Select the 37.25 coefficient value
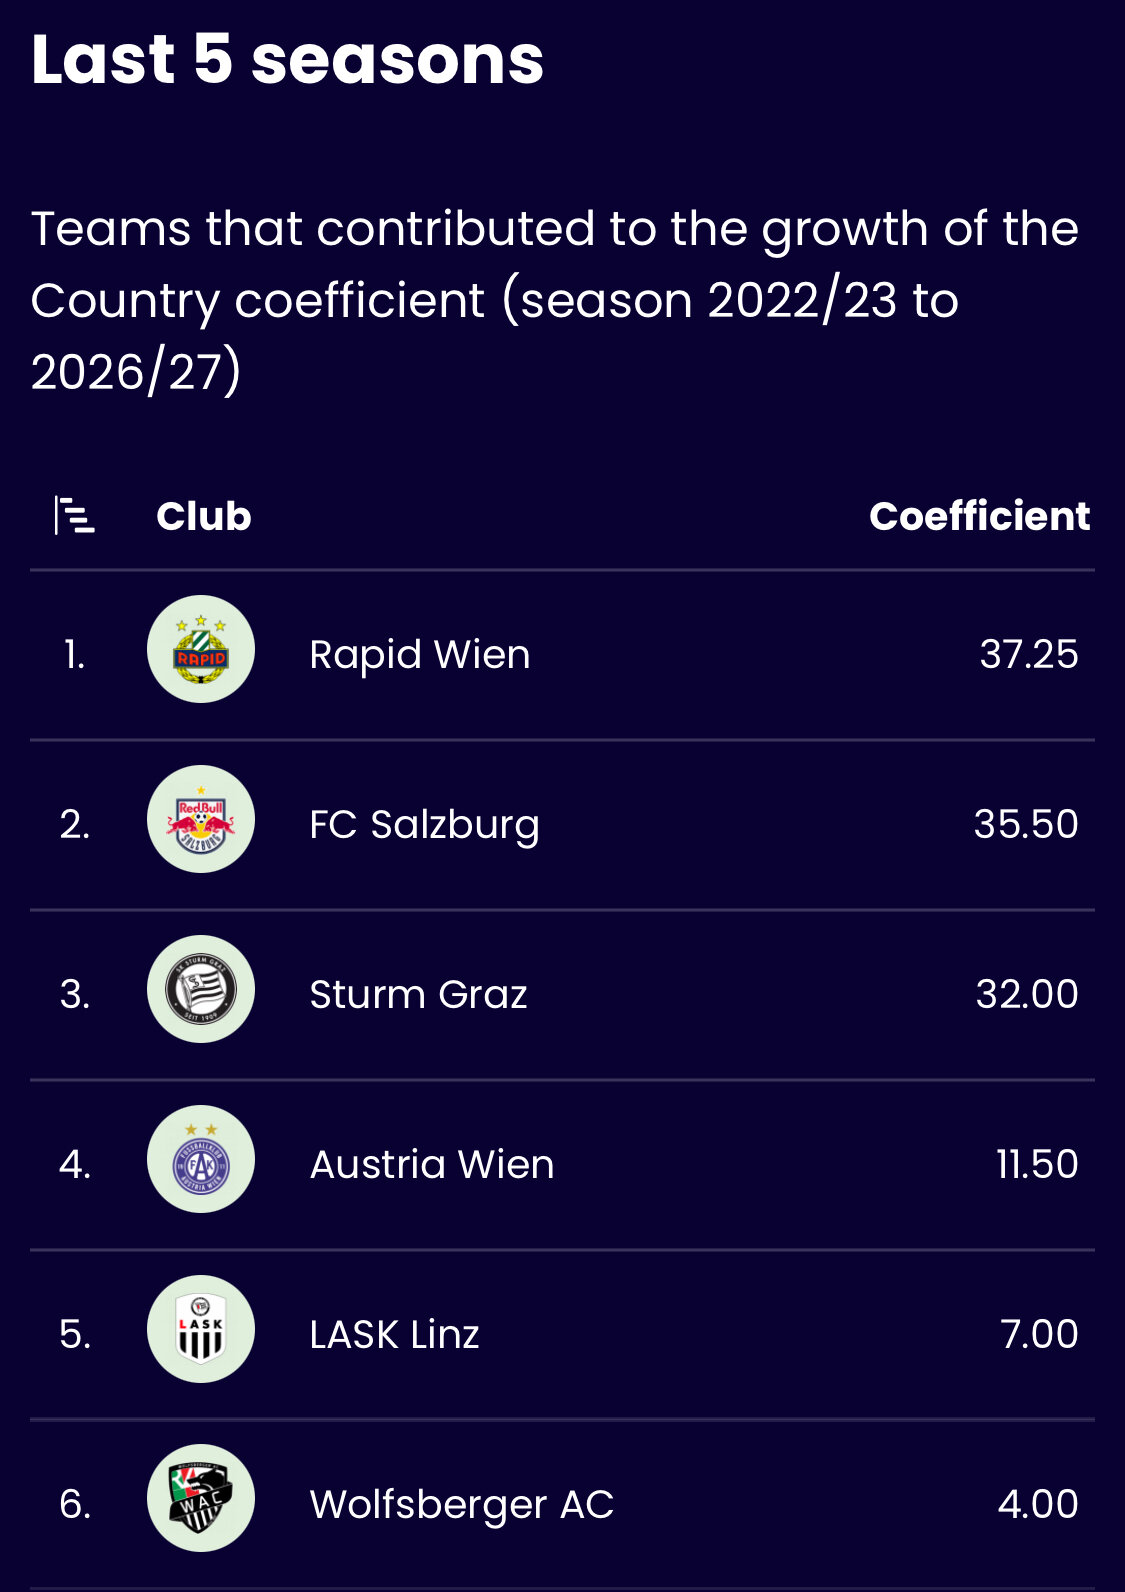Viewport: 1125px width, 1592px height. pos(1029,655)
